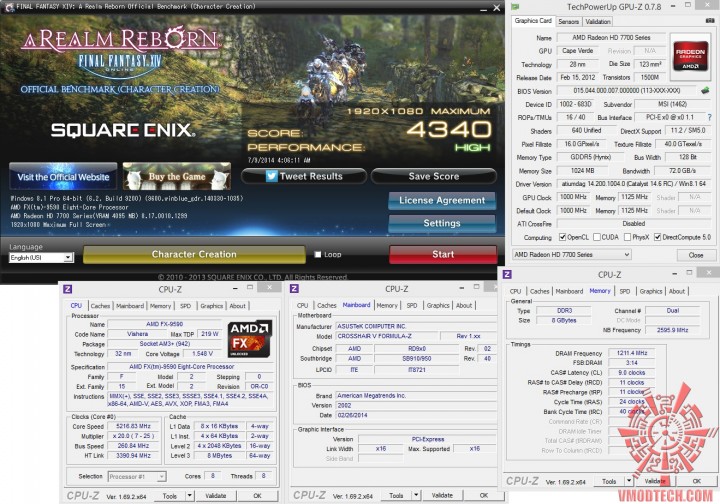Click the Save Score button
Screen dimensions: 720x504
click(434, 176)
